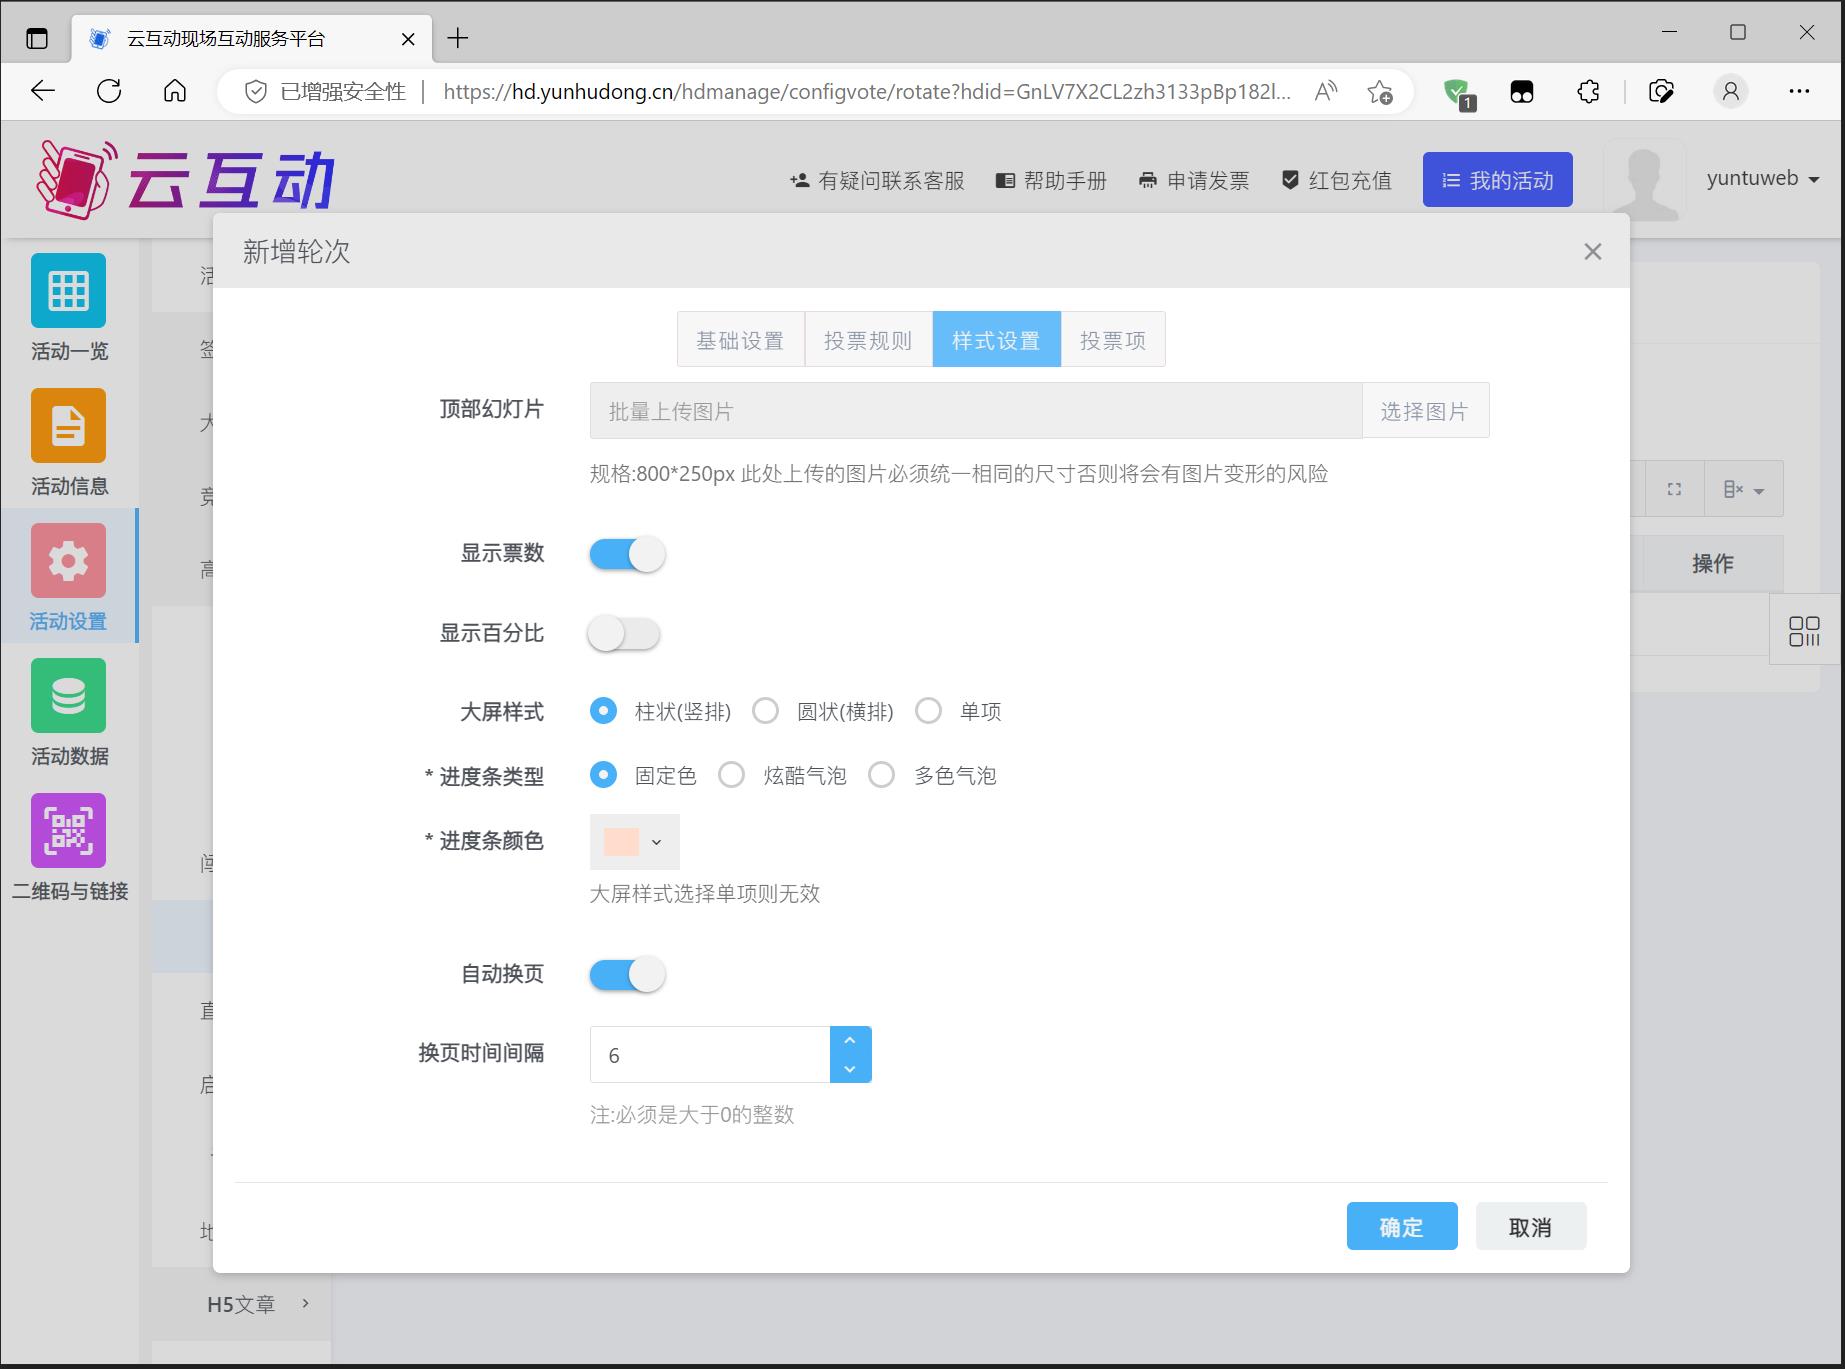Open the 活动信息 document icon

coord(68,426)
